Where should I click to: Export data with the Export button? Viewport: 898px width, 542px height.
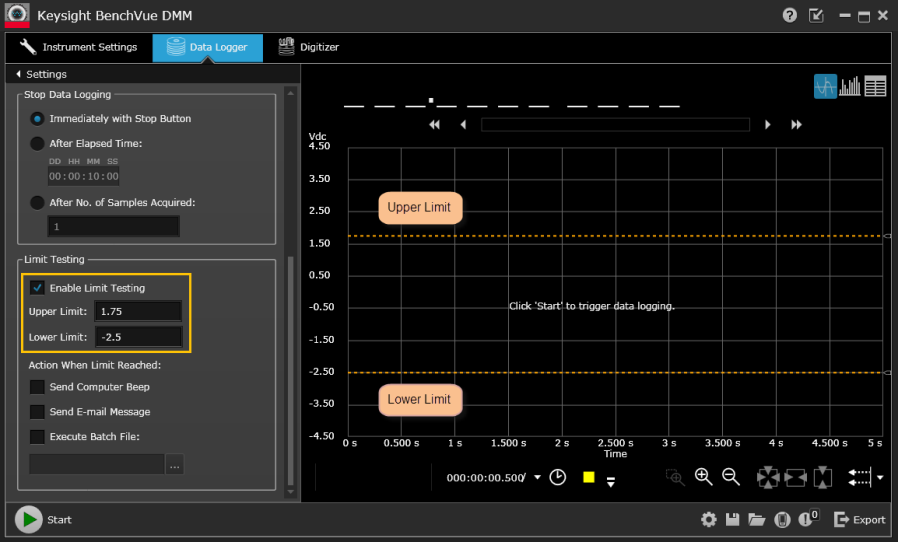[x=860, y=520]
